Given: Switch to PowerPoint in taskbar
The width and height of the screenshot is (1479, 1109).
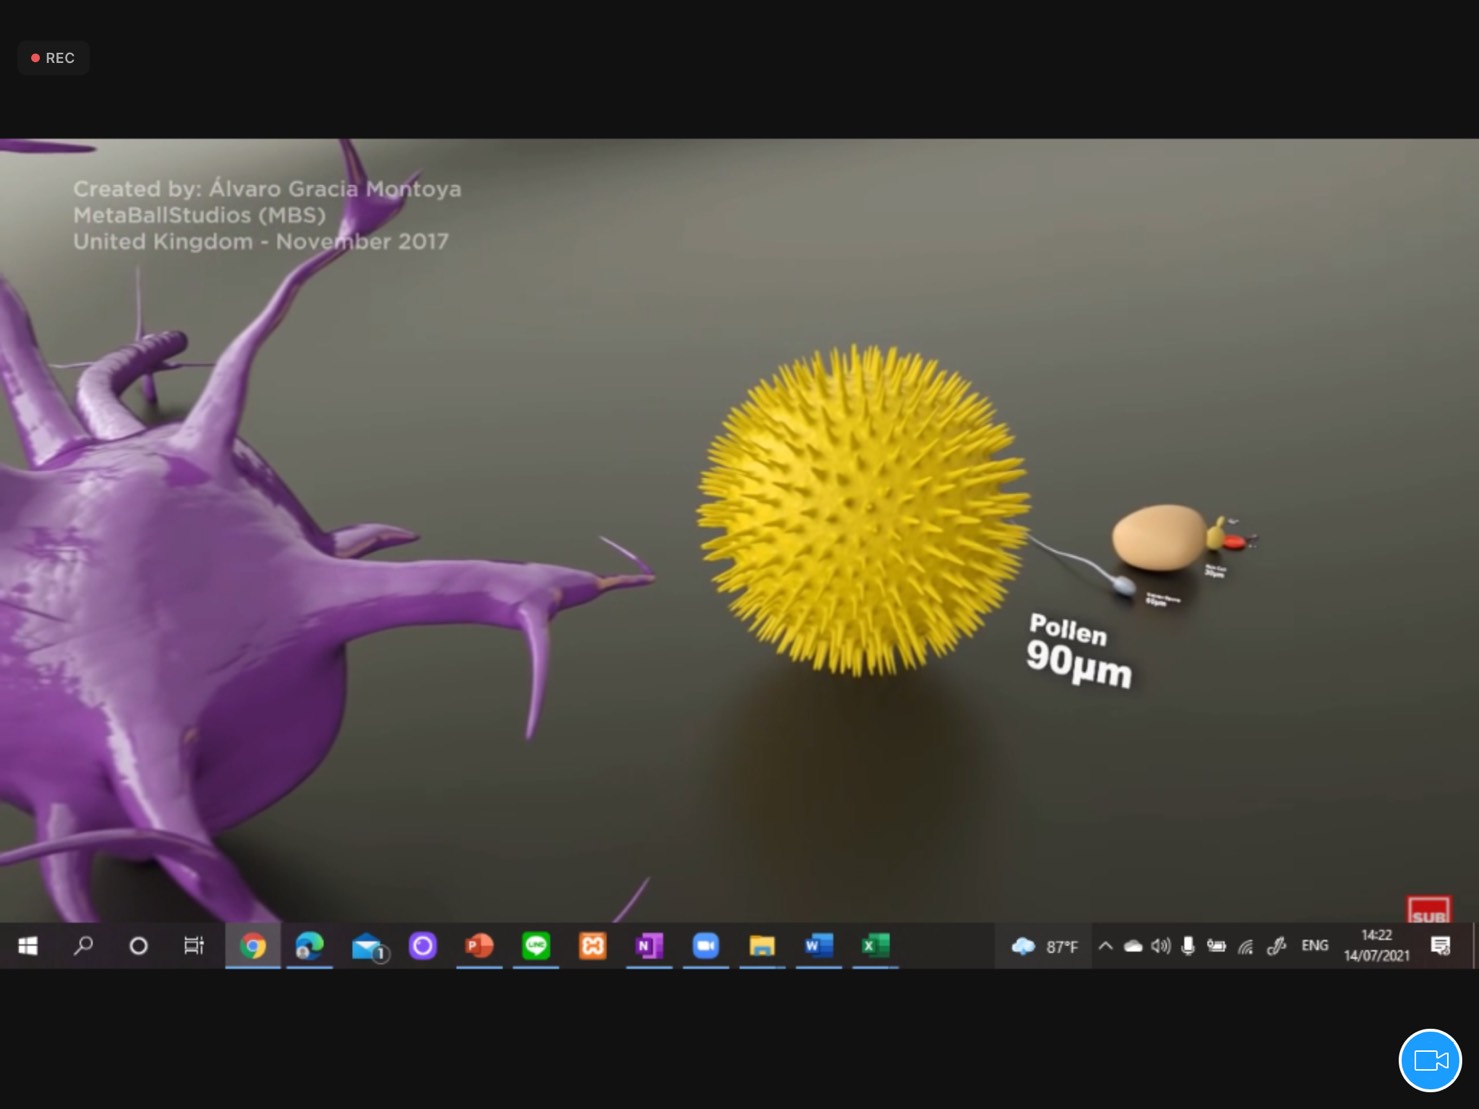Looking at the screenshot, I should (479, 945).
